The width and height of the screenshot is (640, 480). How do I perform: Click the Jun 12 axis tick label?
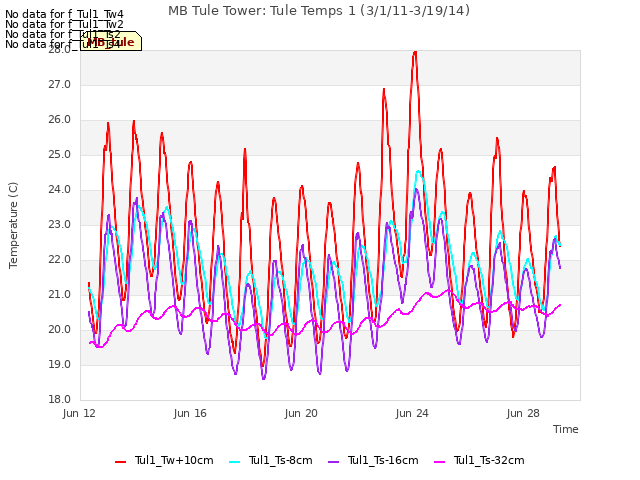tap(79, 413)
